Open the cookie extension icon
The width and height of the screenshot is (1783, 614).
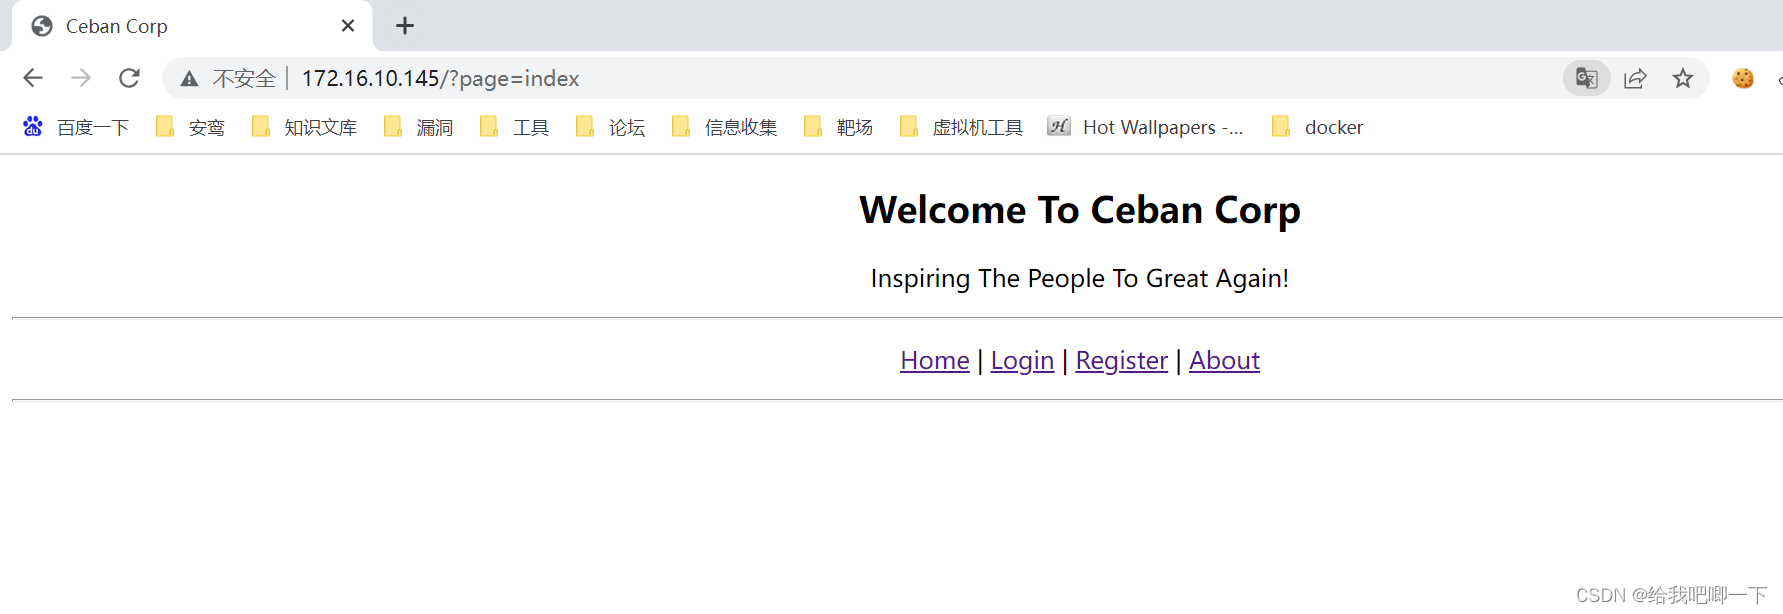(x=1743, y=78)
